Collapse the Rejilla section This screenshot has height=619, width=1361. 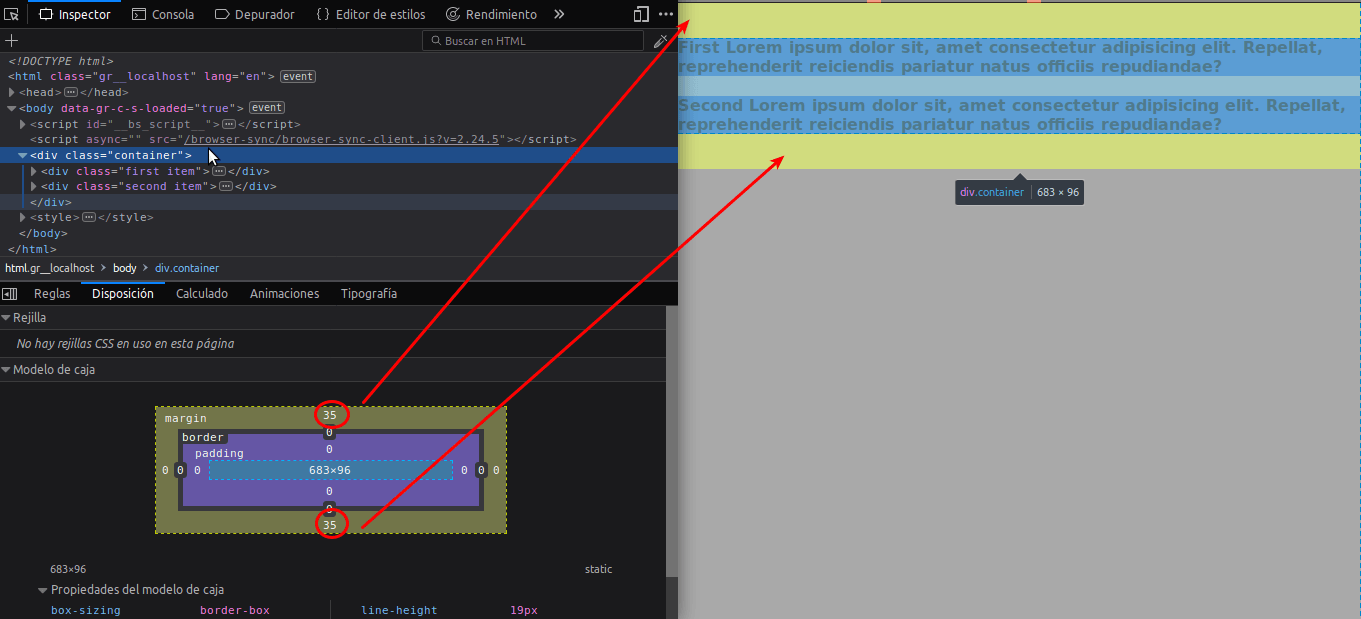(x=6, y=318)
